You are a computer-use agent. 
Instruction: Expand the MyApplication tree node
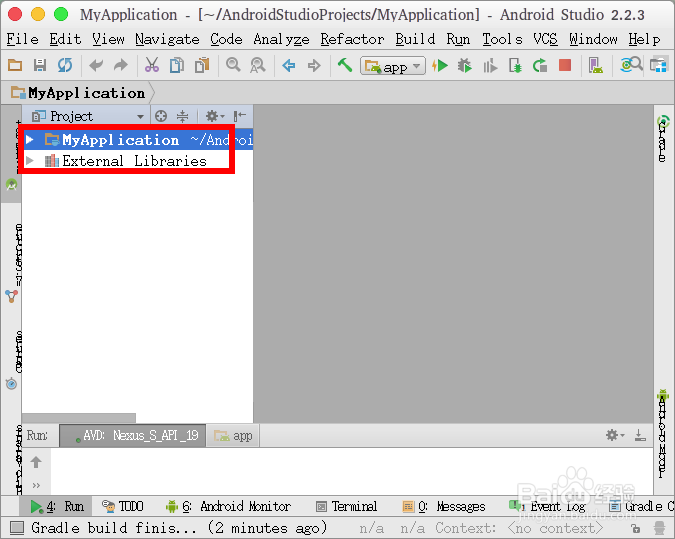click(x=29, y=139)
